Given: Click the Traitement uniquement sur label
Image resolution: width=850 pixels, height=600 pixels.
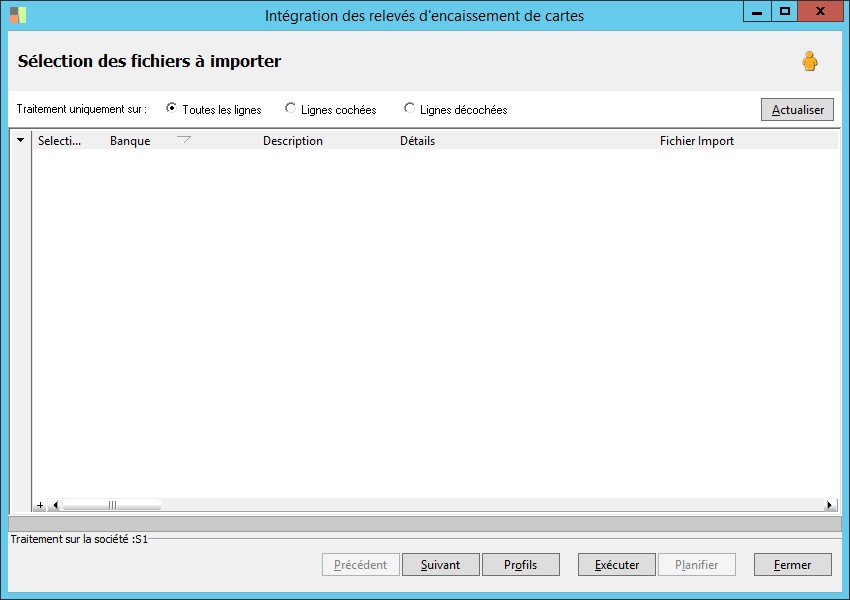Looking at the screenshot, I should point(81,109).
